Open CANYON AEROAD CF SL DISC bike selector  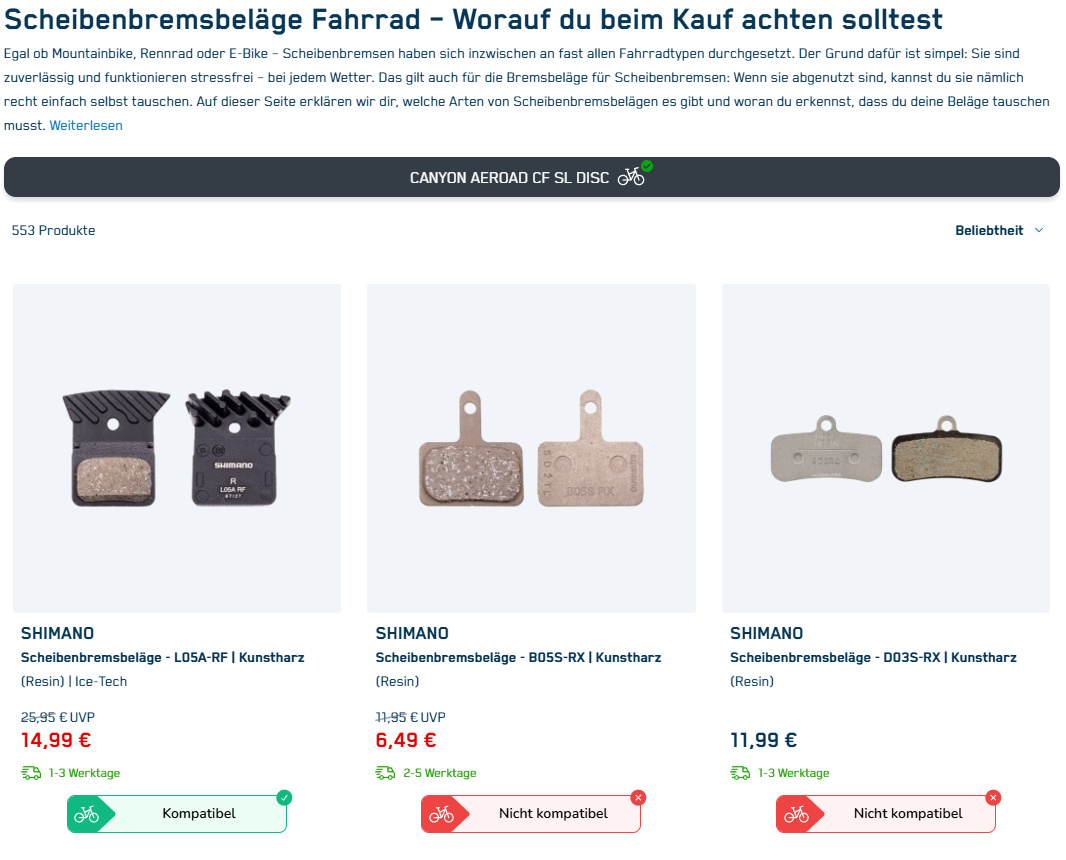[x=532, y=177]
